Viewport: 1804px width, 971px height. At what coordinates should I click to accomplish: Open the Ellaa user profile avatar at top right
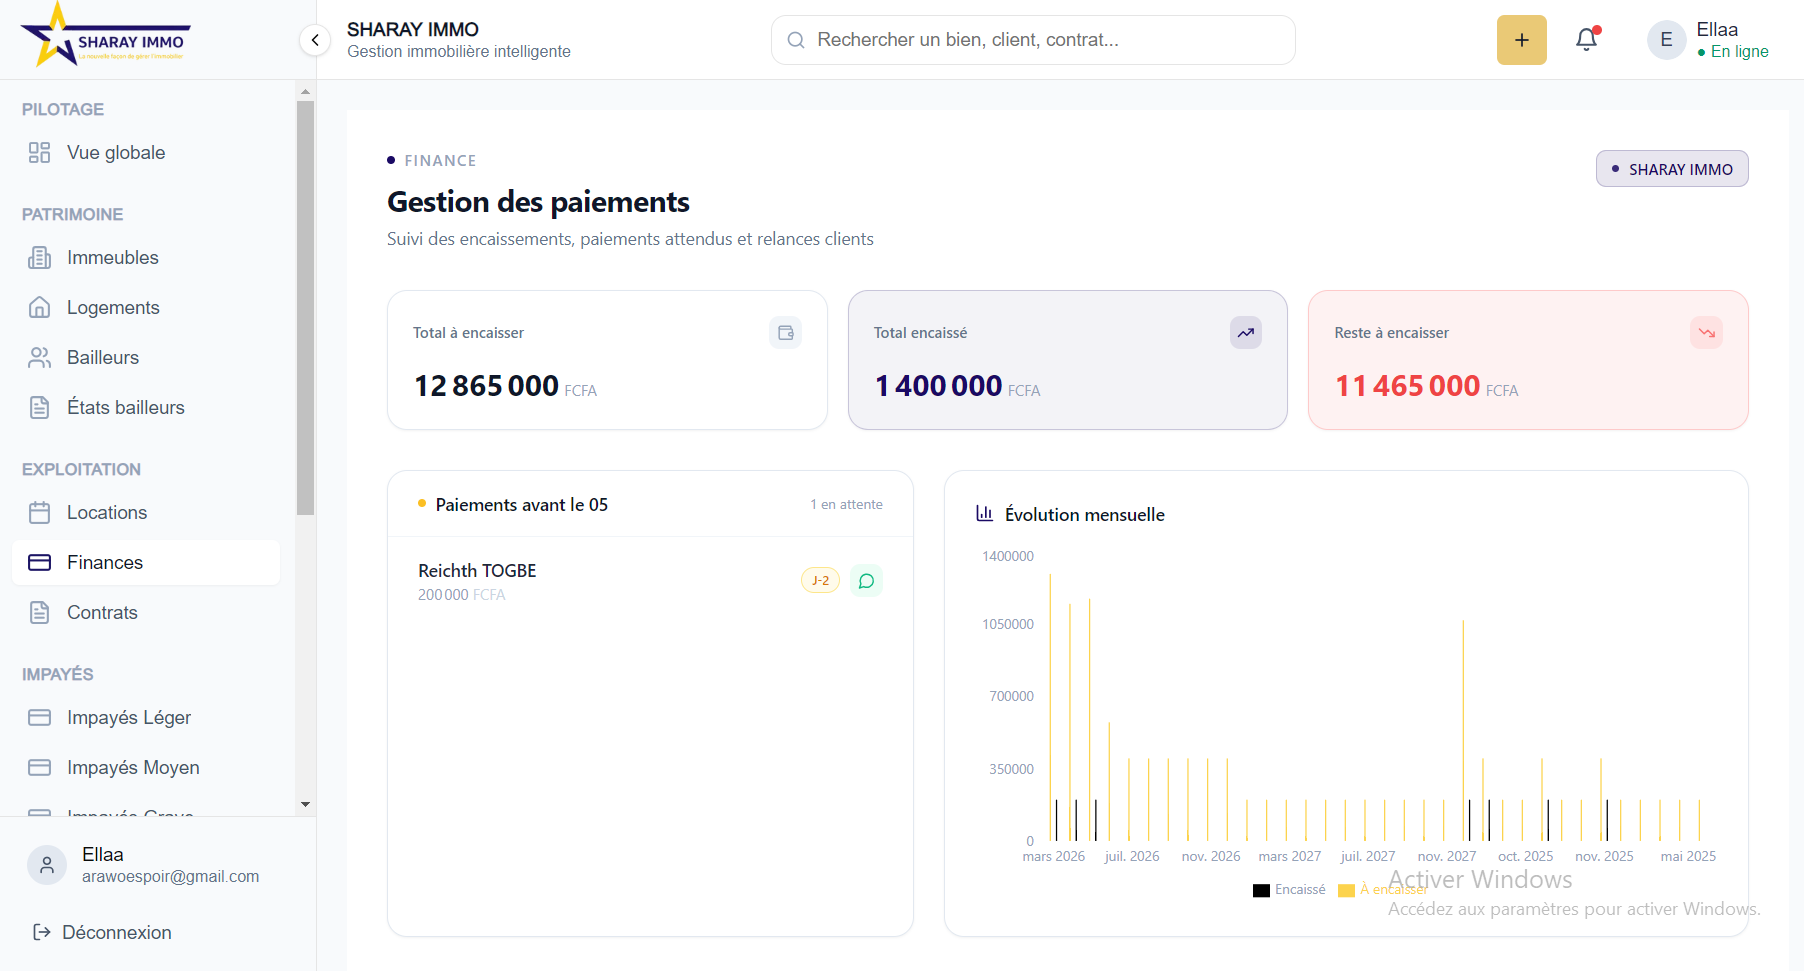[1666, 40]
